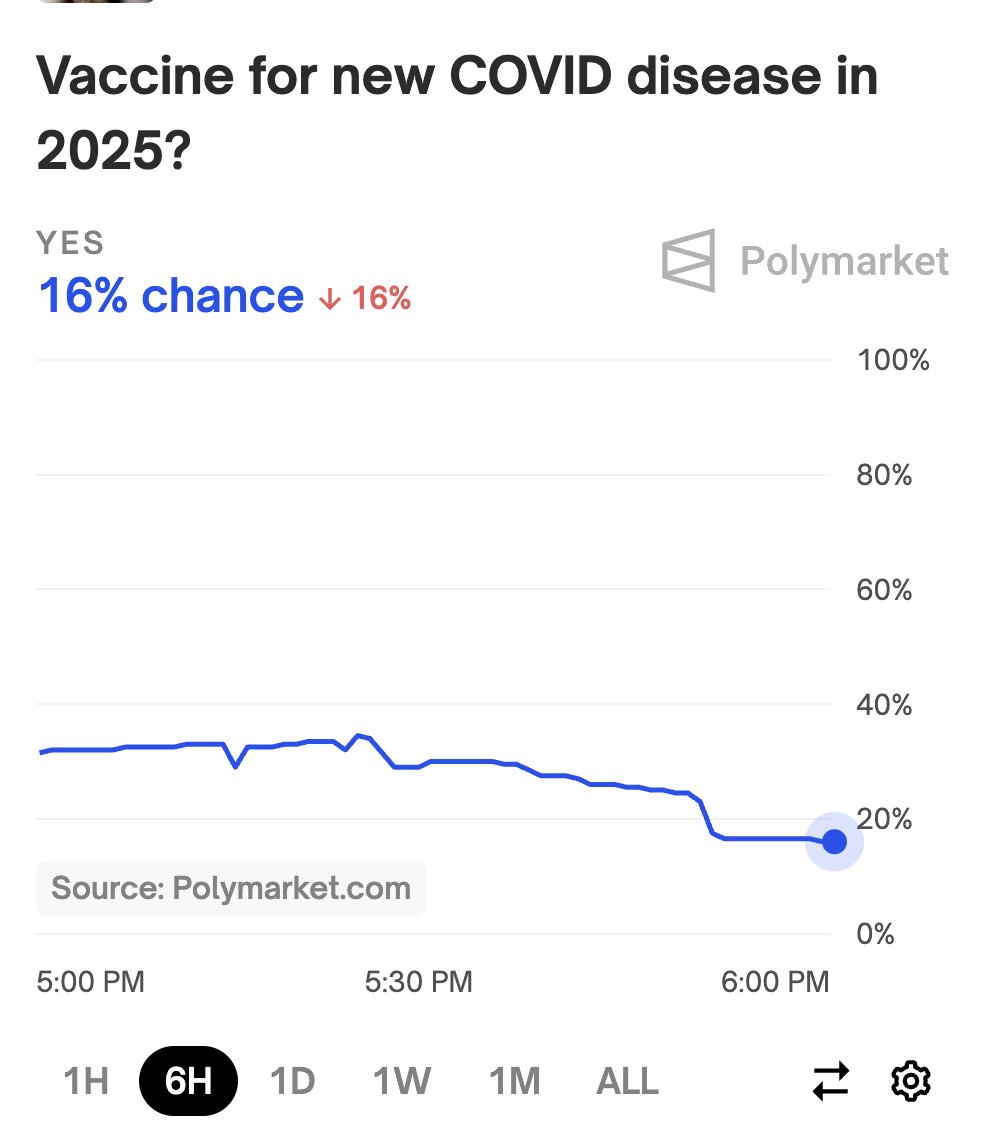Select the 6H time range

pyautogui.click(x=188, y=1080)
